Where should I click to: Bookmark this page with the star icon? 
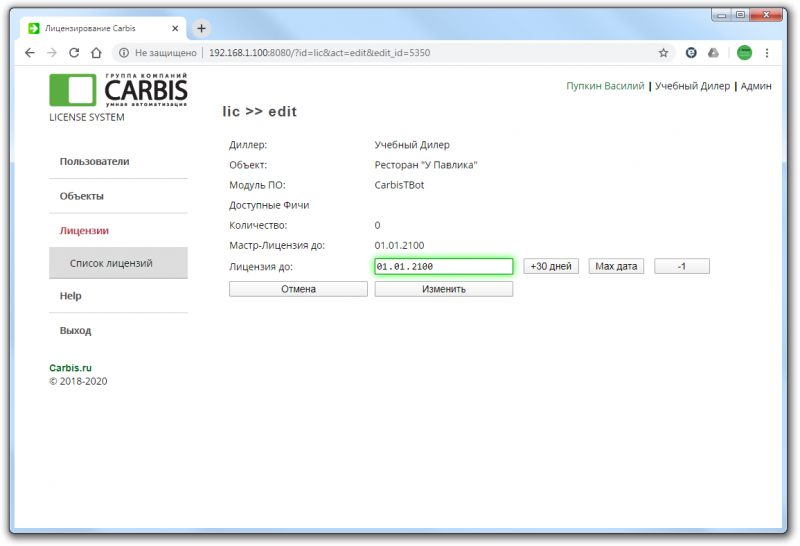coord(663,52)
